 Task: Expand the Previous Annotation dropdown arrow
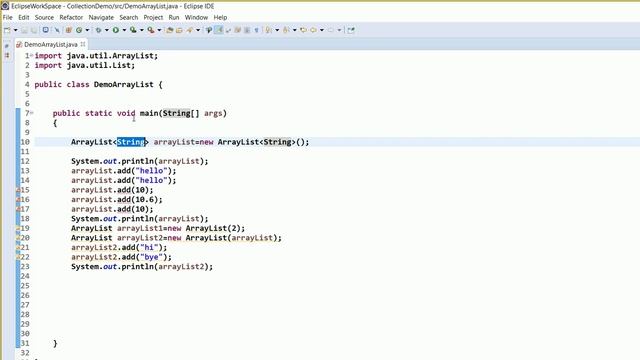point(295,30)
